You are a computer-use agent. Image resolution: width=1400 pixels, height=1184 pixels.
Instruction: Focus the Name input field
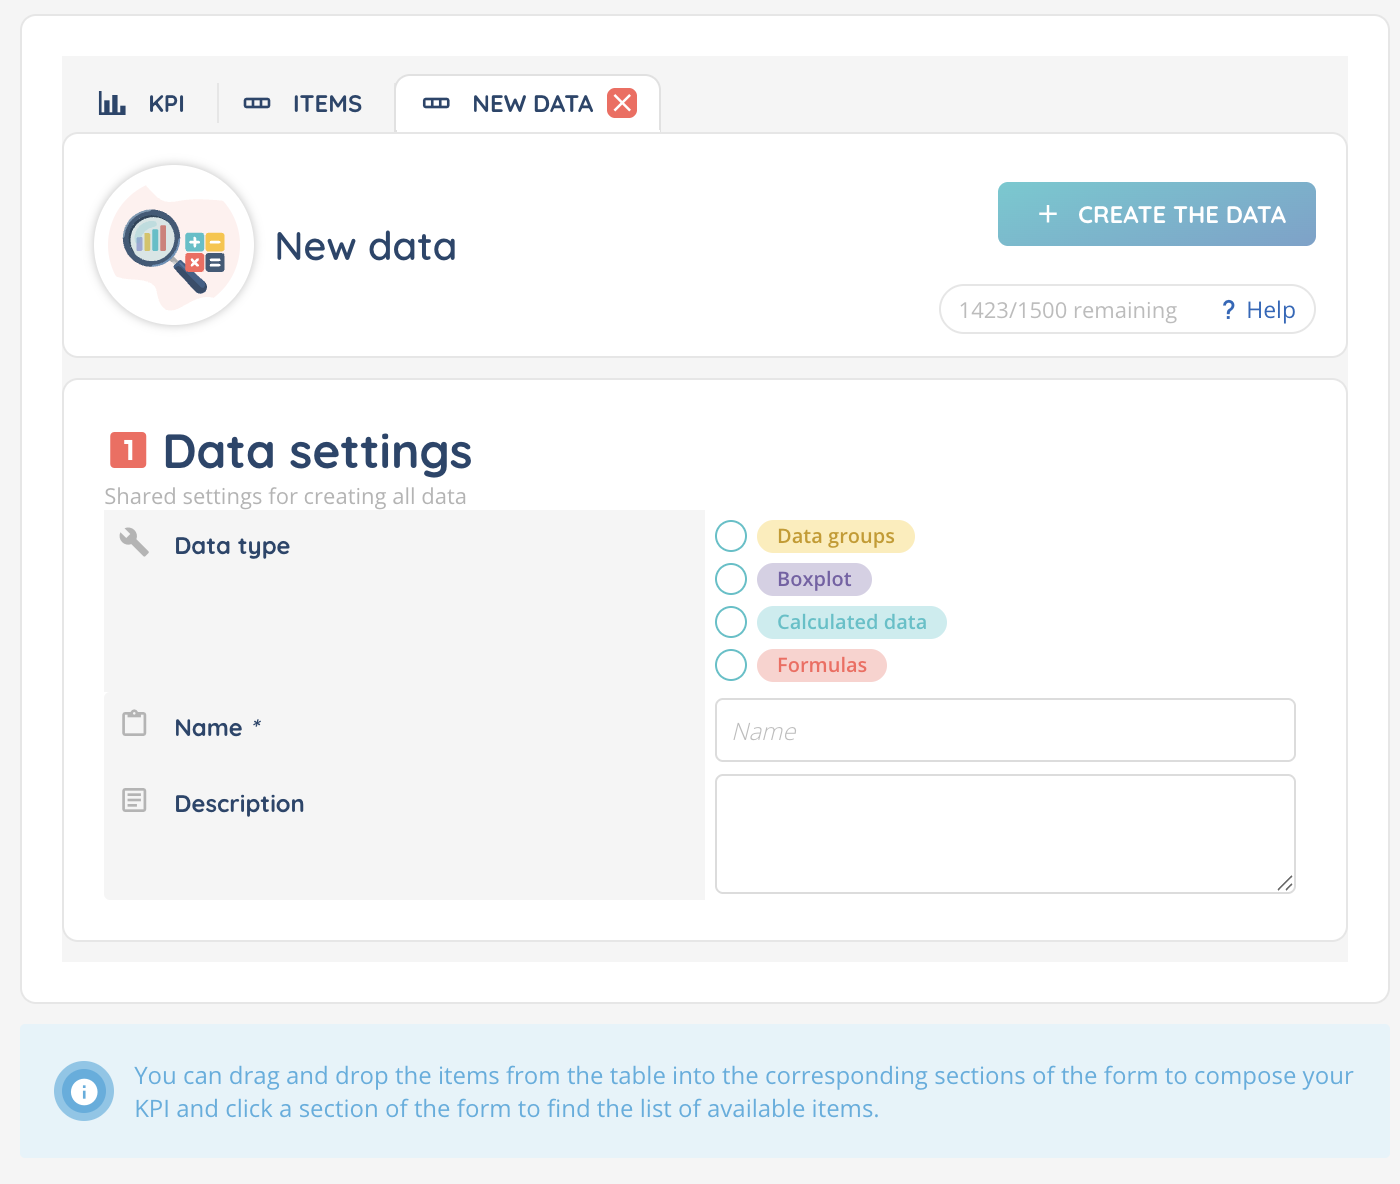pyautogui.click(x=1005, y=730)
